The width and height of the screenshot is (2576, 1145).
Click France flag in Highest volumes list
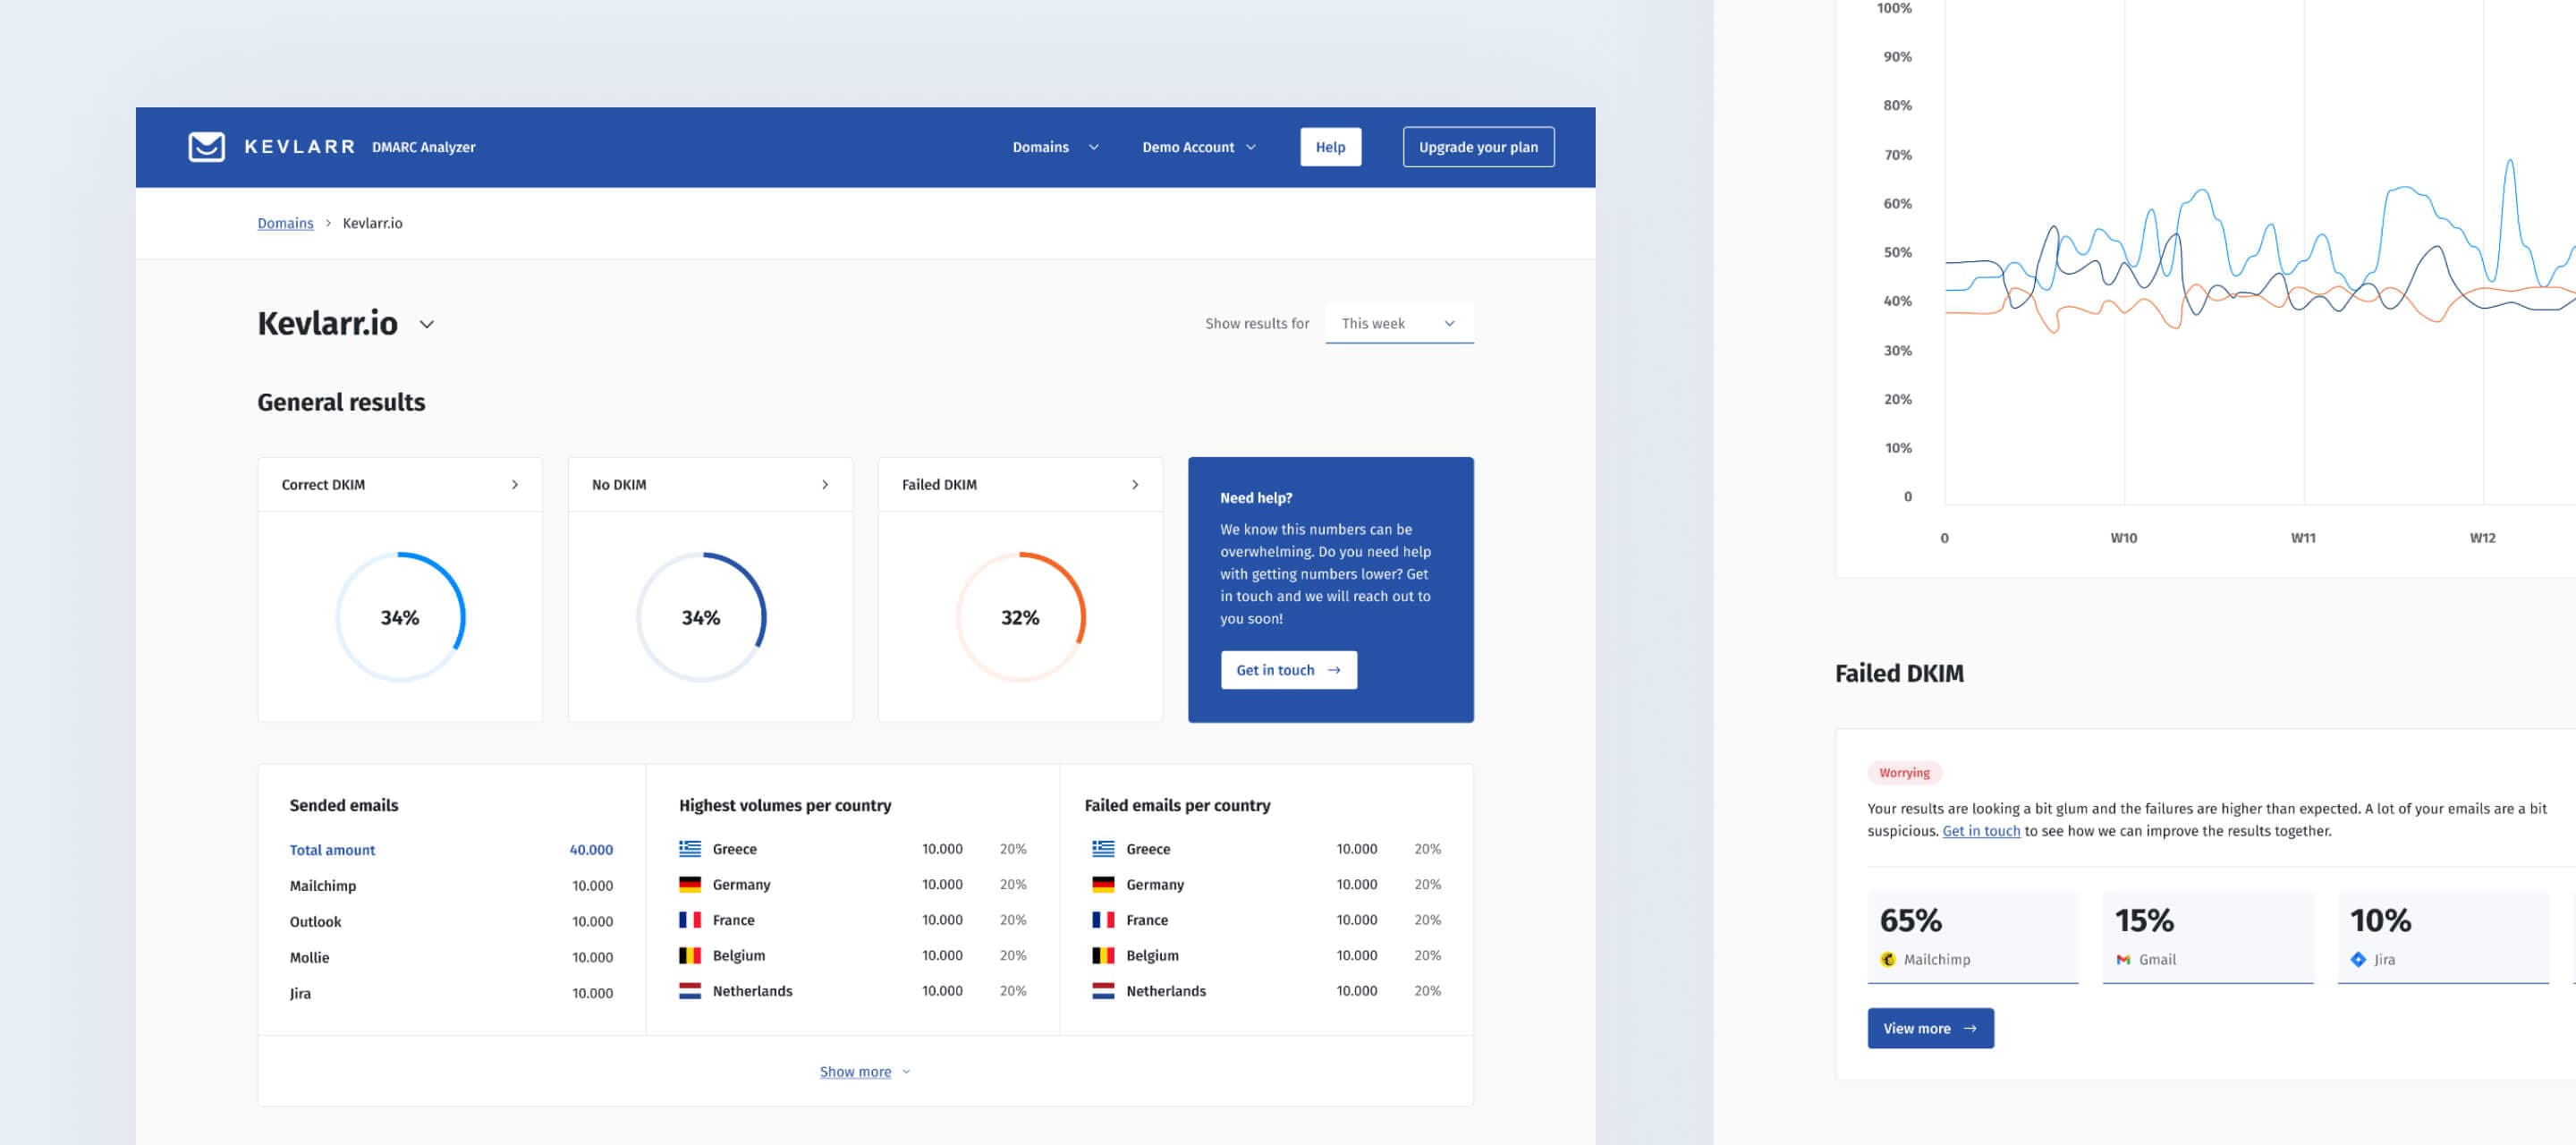click(690, 920)
